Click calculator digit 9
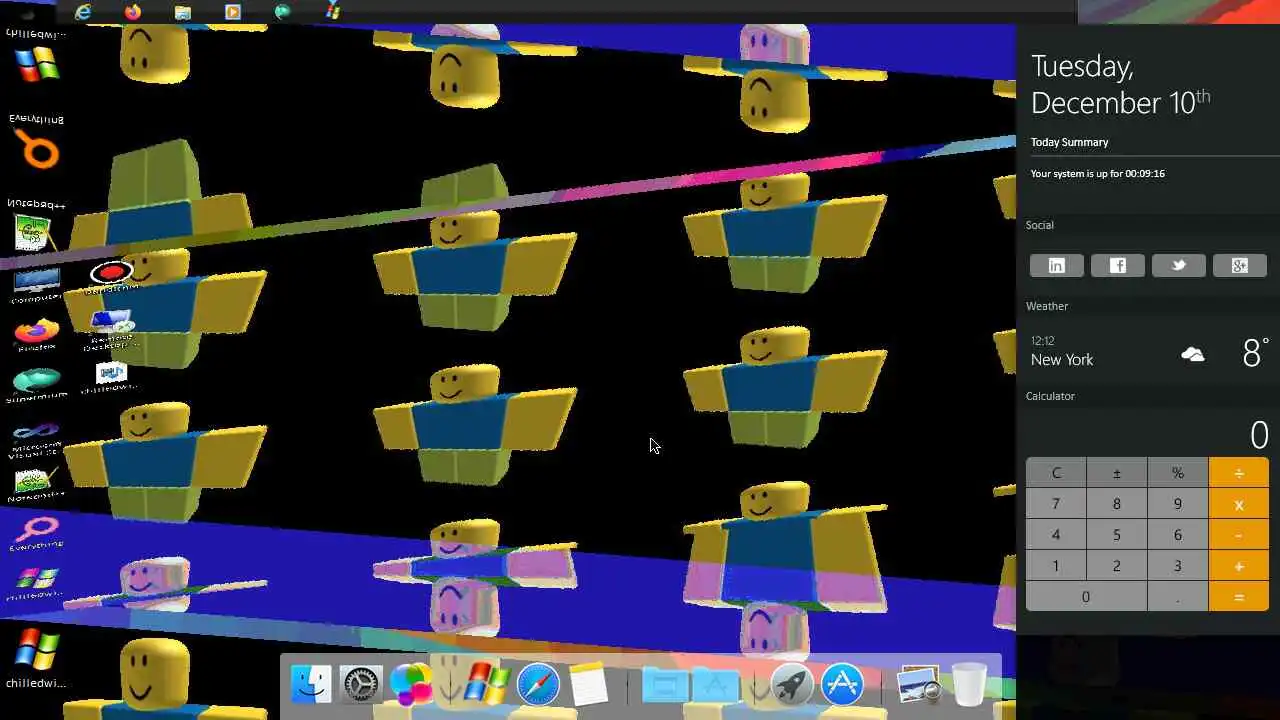 (1178, 504)
